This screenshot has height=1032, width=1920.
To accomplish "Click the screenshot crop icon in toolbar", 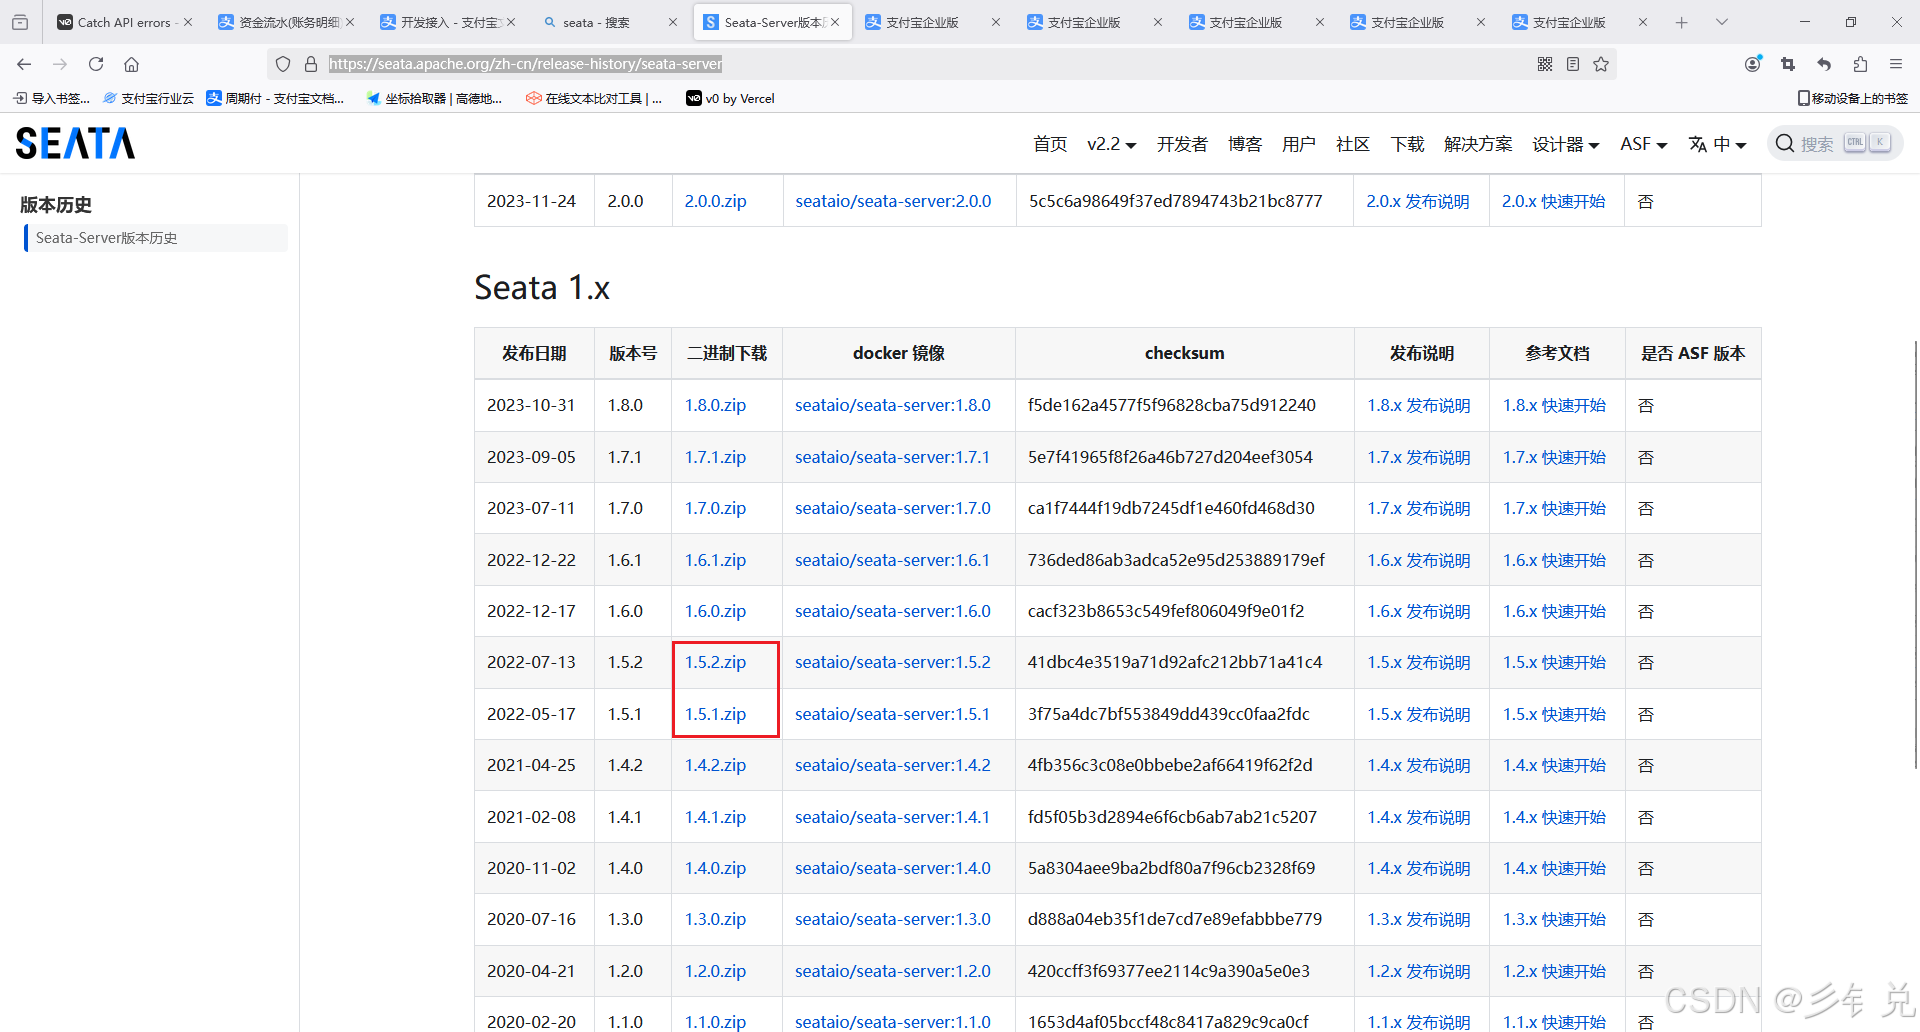I will [x=1788, y=64].
